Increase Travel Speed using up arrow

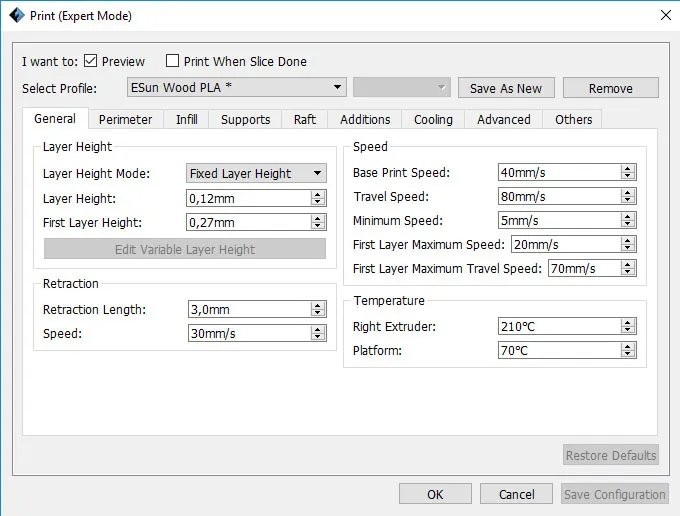point(628,192)
